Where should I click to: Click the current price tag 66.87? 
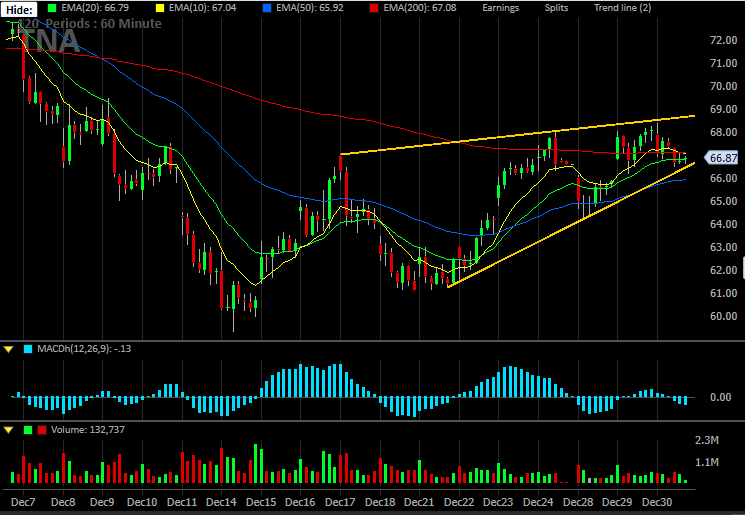722,158
